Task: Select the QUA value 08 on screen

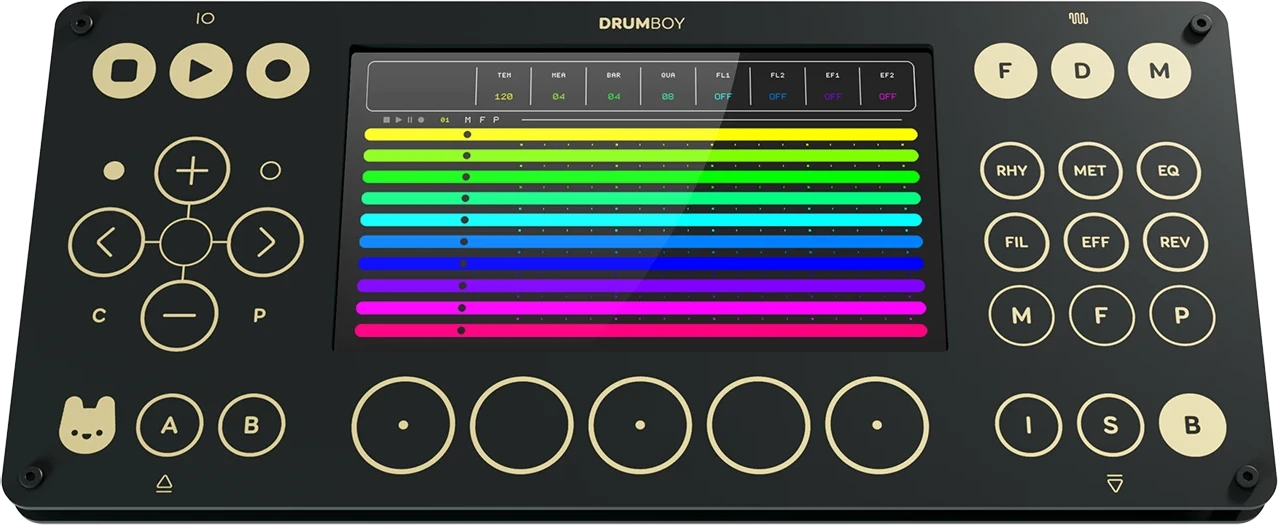Action: [x=668, y=97]
